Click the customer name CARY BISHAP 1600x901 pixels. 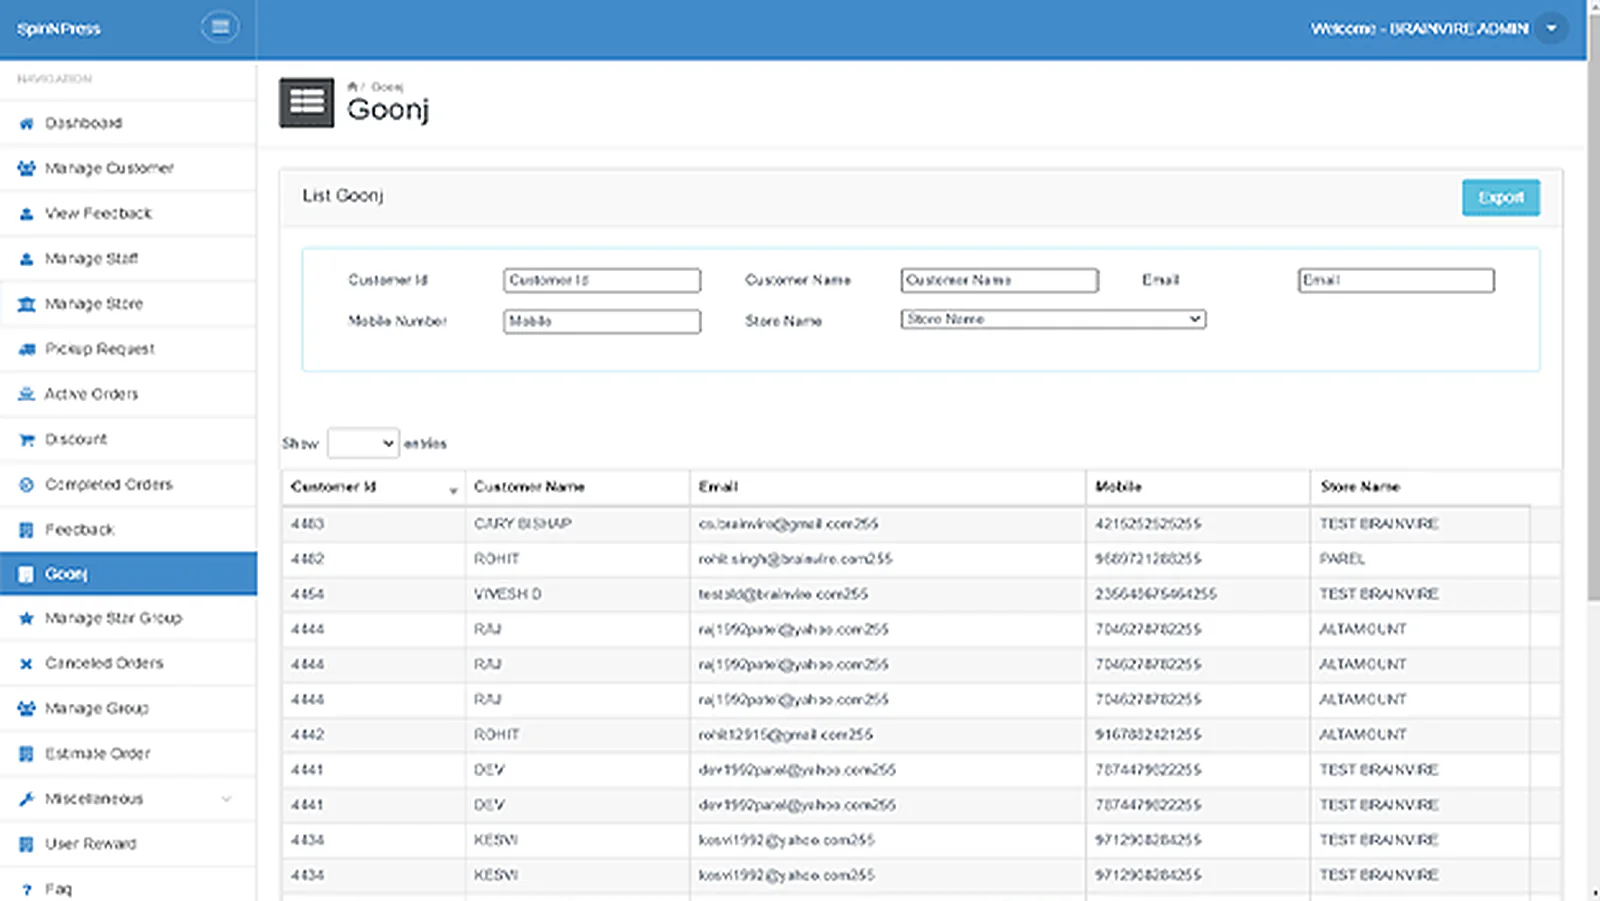522,524
